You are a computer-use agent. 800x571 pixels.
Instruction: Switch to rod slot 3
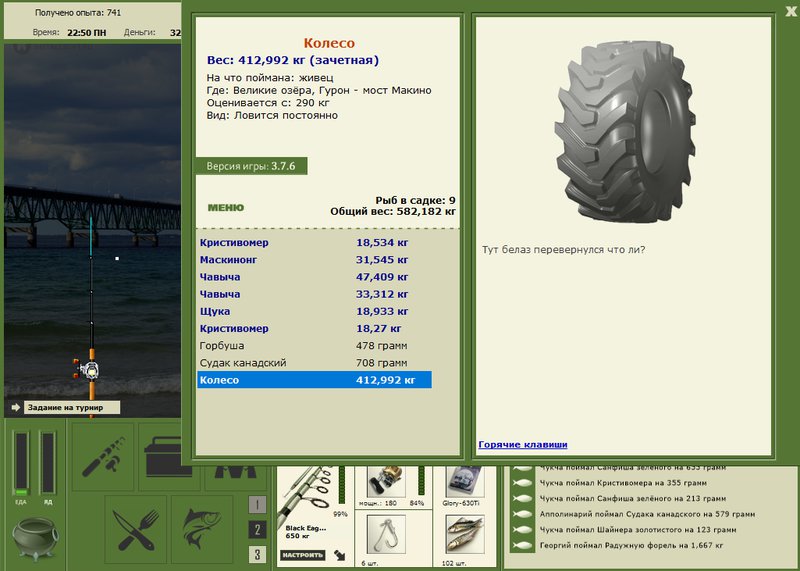click(x=257, y=554)
